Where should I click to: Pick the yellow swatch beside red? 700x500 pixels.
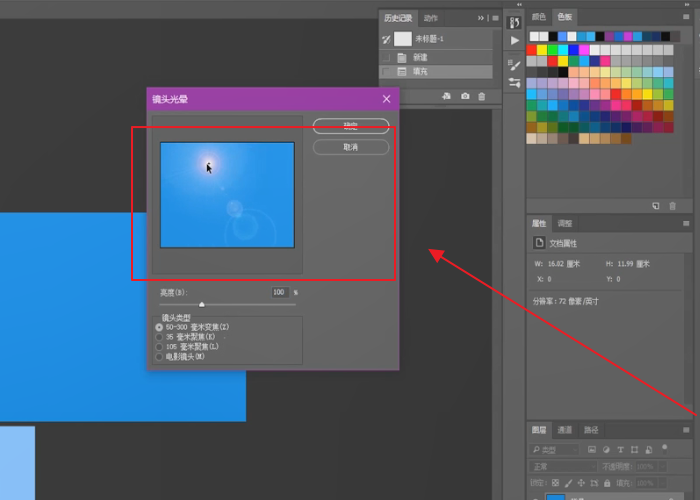click(x=542, y=50)
